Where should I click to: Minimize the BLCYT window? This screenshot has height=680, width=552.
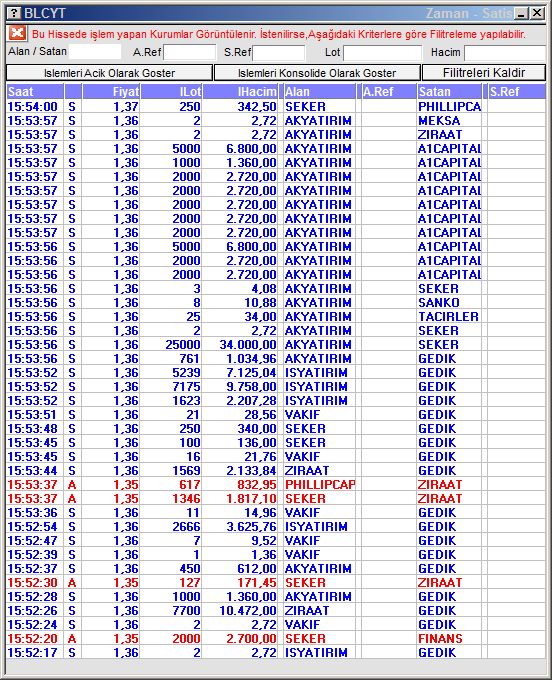coord(522,13)
